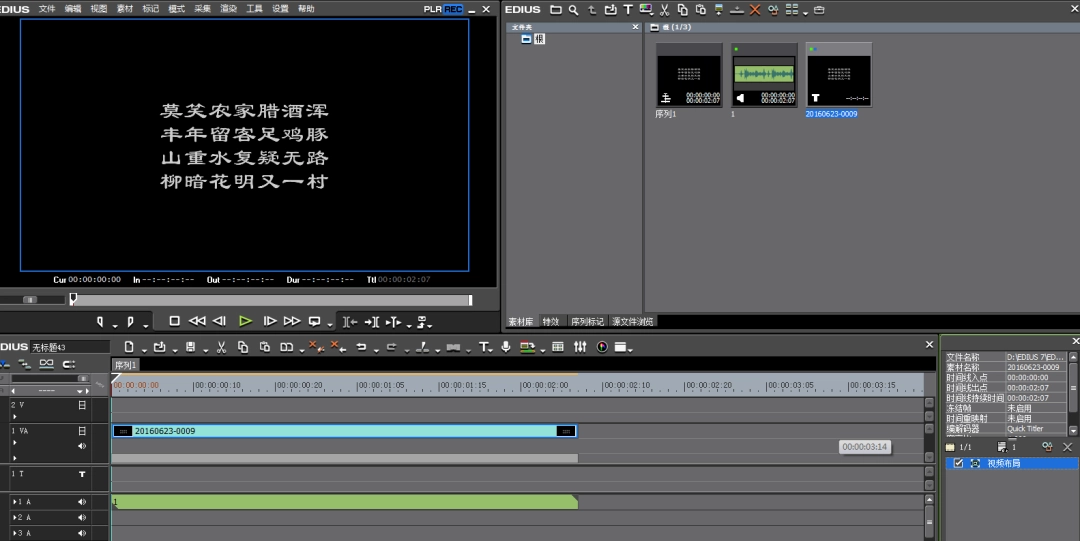
Task: Open the 文件 menu
Action: pyautogui.click(x=47, y=9)
